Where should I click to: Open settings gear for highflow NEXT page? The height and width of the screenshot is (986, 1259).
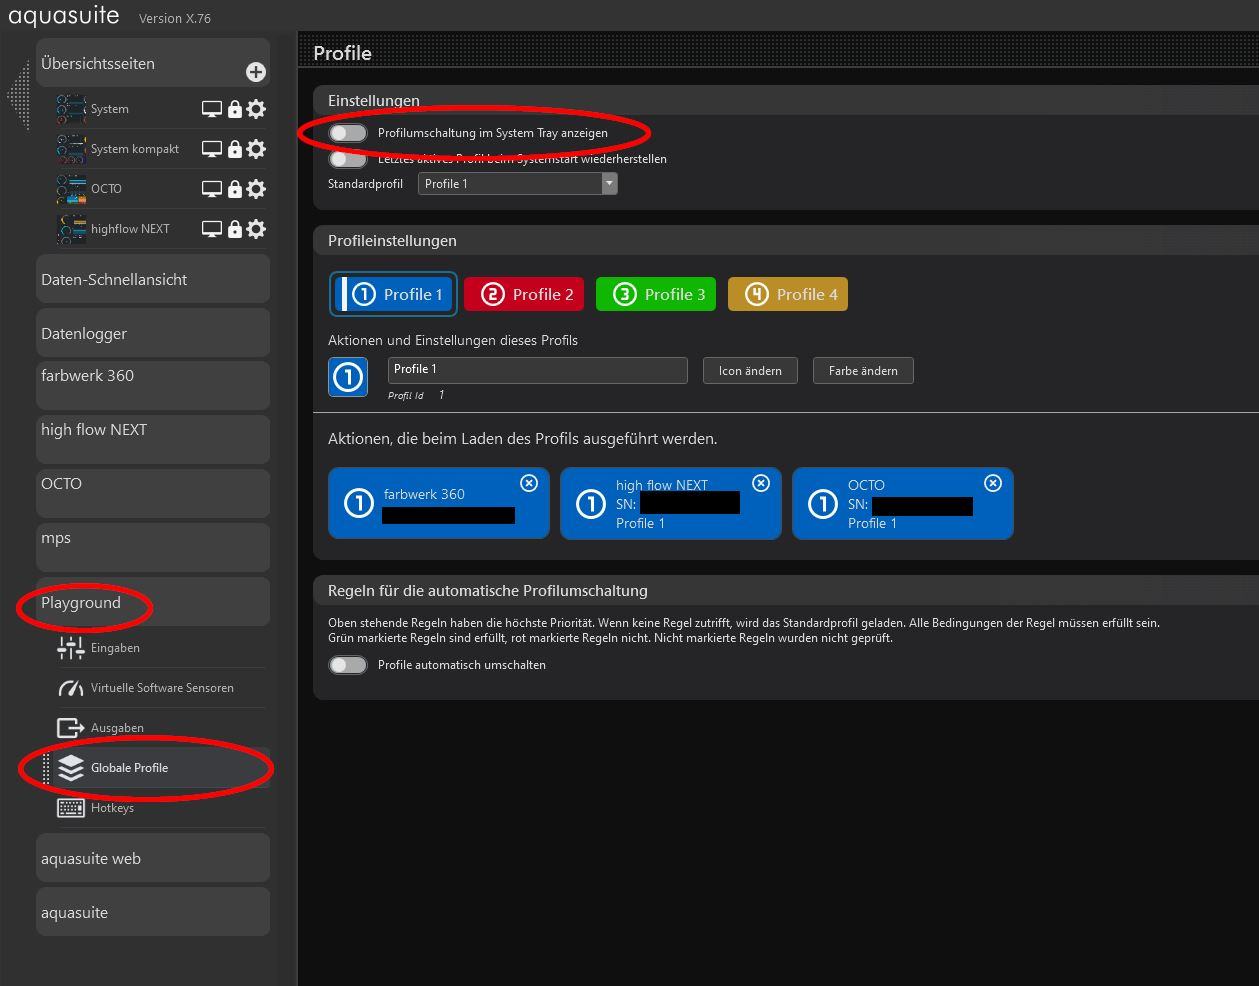click(x=256, y=229)
